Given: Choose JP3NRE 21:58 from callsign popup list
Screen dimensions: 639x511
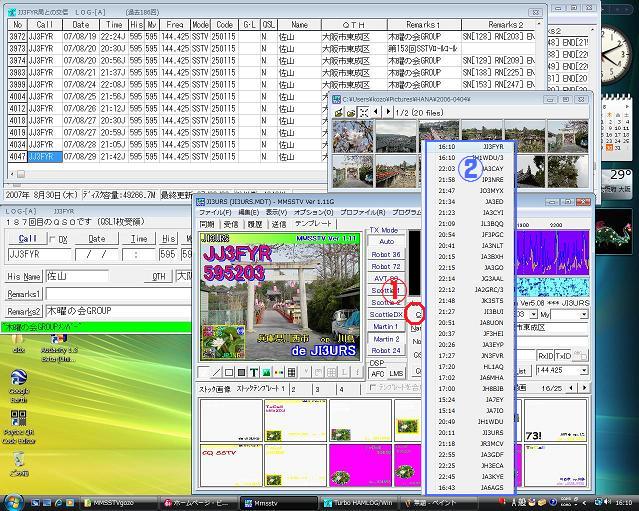Looking at the screenshot, I should tap(471, 179).
